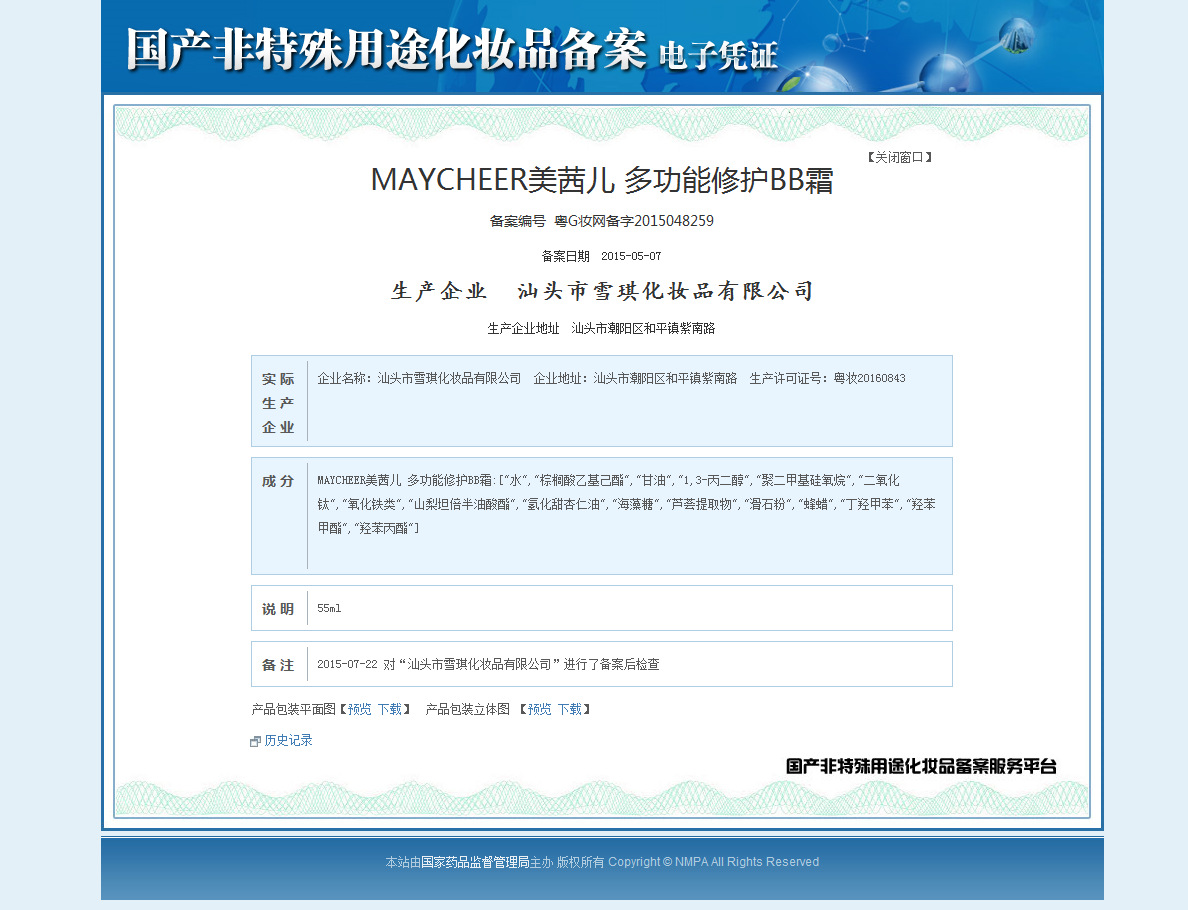Click 国产非特殊用途化妆品备案服务平台 footer stamp text
Viewport: 1188px width, 910px height.
(921, 766)
